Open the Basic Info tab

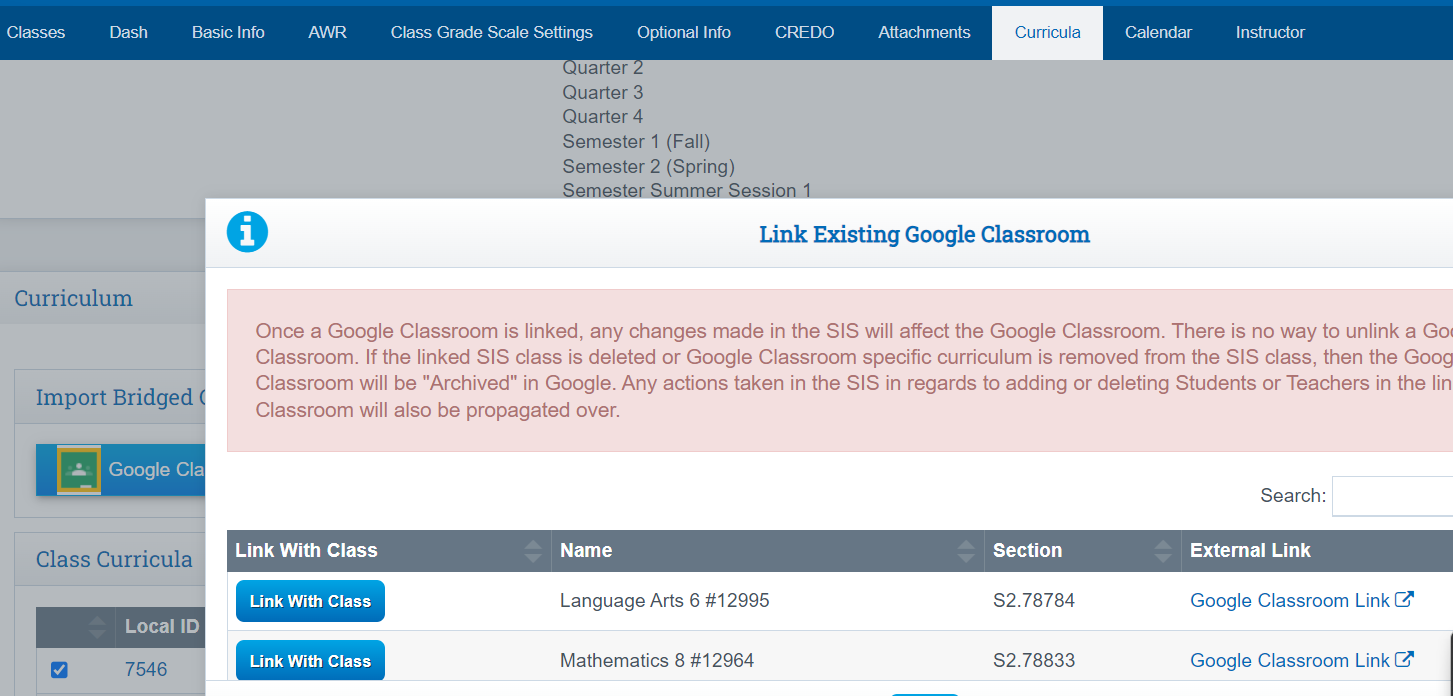pyautogui.click(x=228, y=32)
